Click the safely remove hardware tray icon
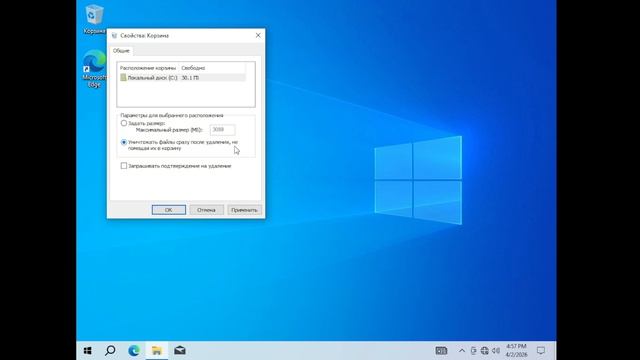Viewport: 640px width, 360px height. [473, 351]
